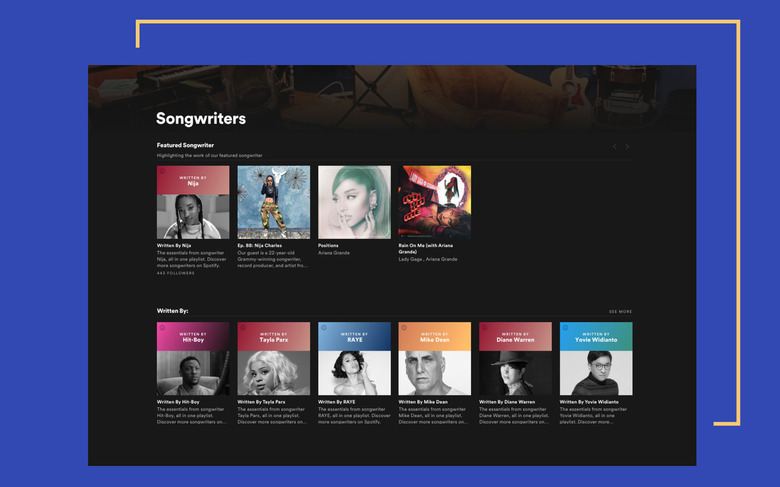Click the Lady Gaga artist link under Rain On Me
The image size is (780, 487).
[411, 259]
